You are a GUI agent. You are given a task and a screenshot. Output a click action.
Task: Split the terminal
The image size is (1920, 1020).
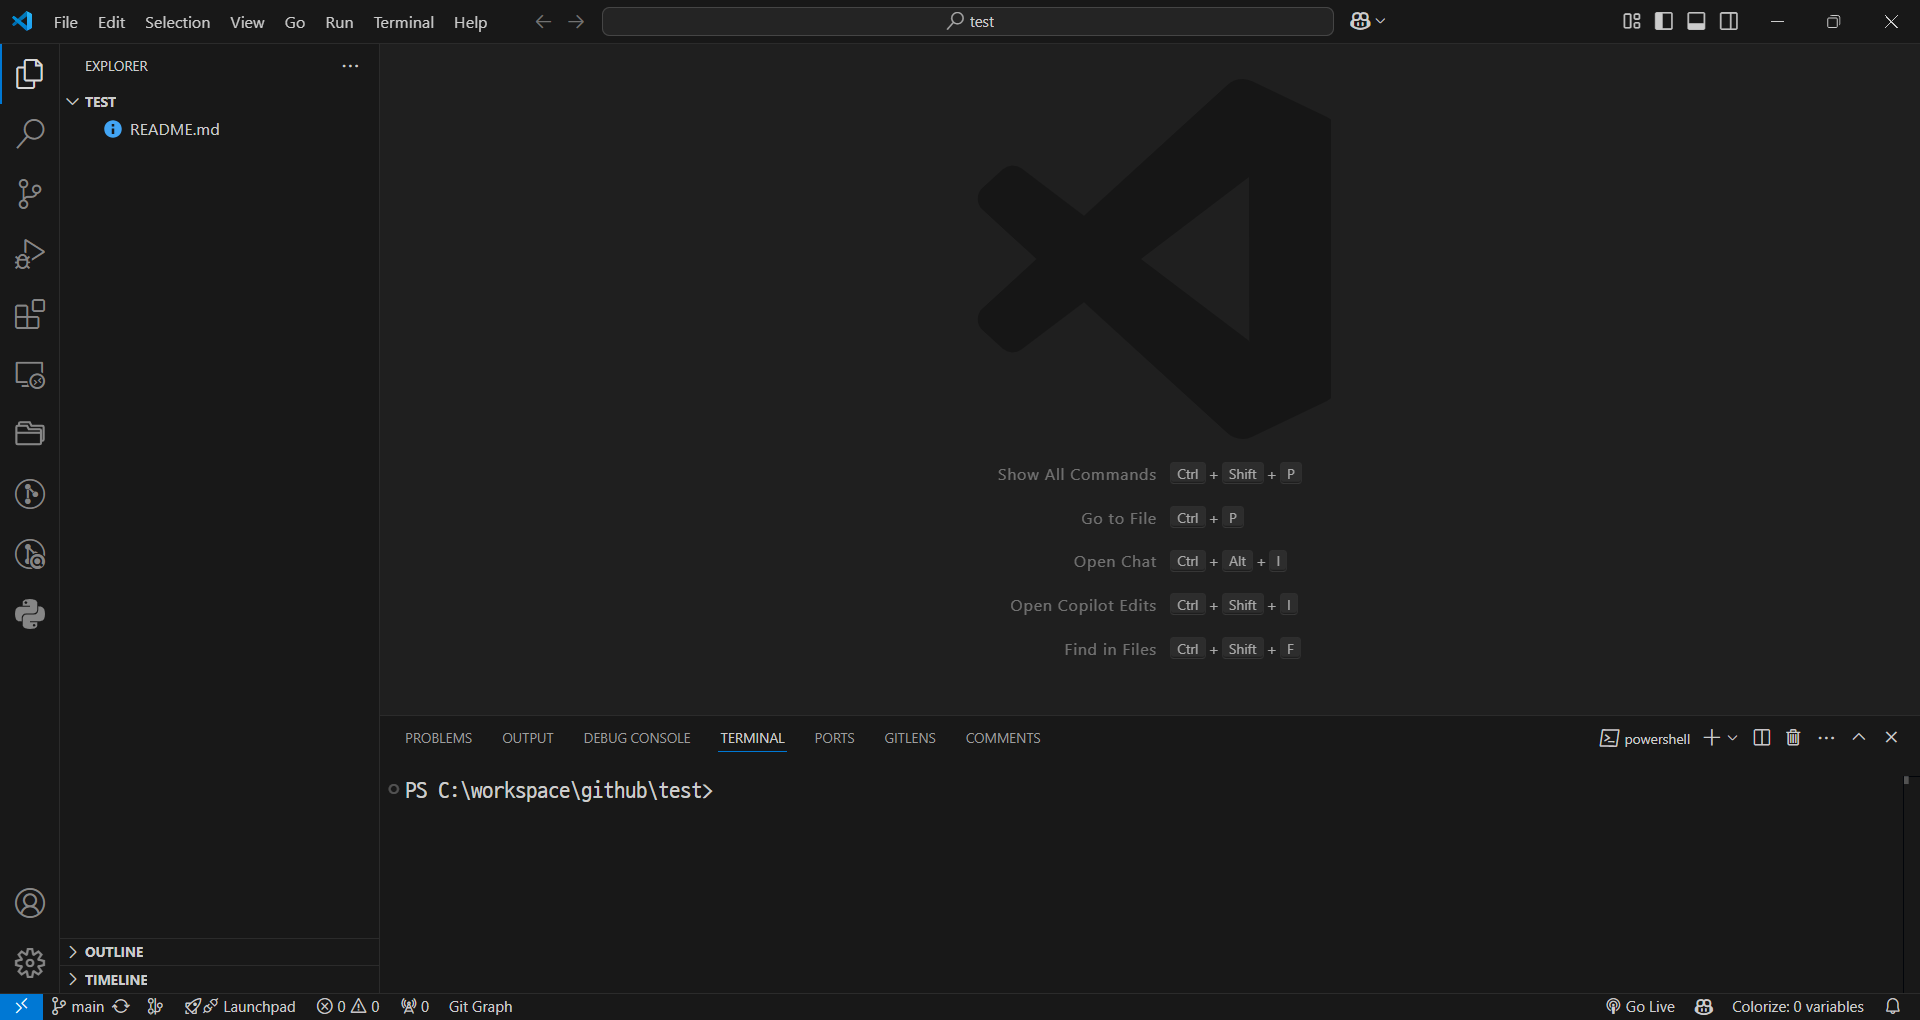click(x=1762, y=737)
